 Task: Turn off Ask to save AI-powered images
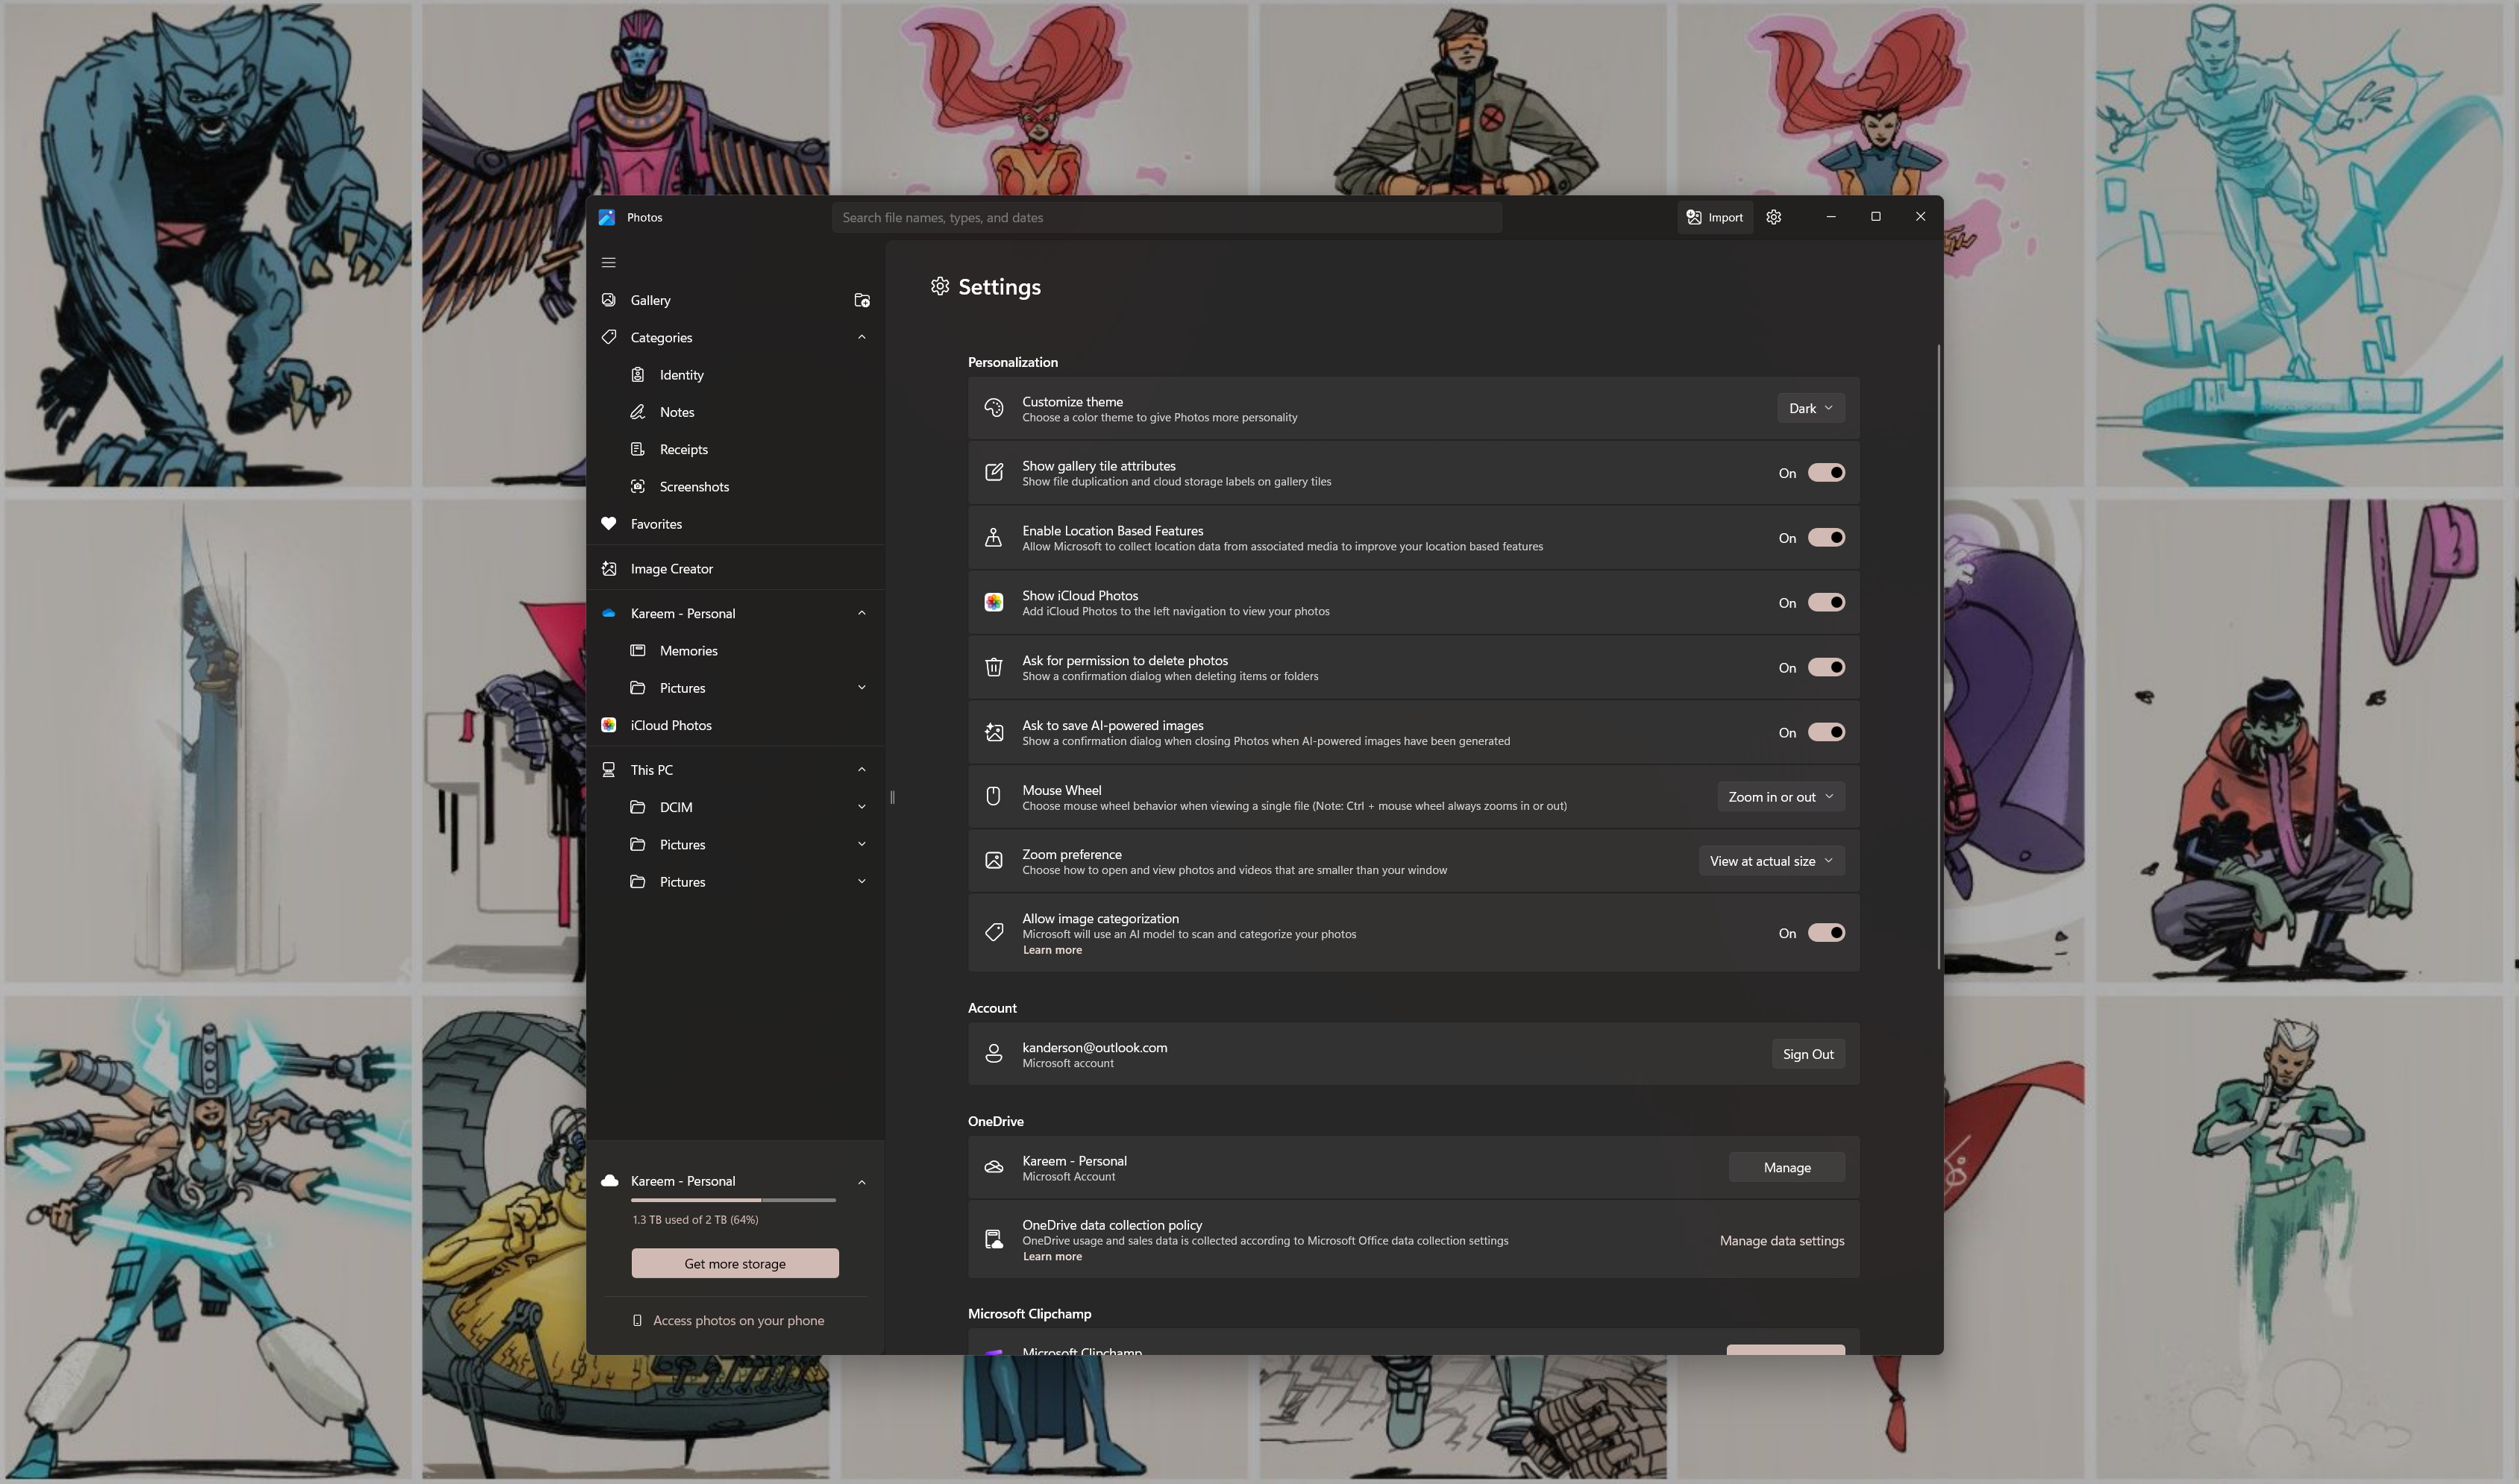click(1826, 733)
